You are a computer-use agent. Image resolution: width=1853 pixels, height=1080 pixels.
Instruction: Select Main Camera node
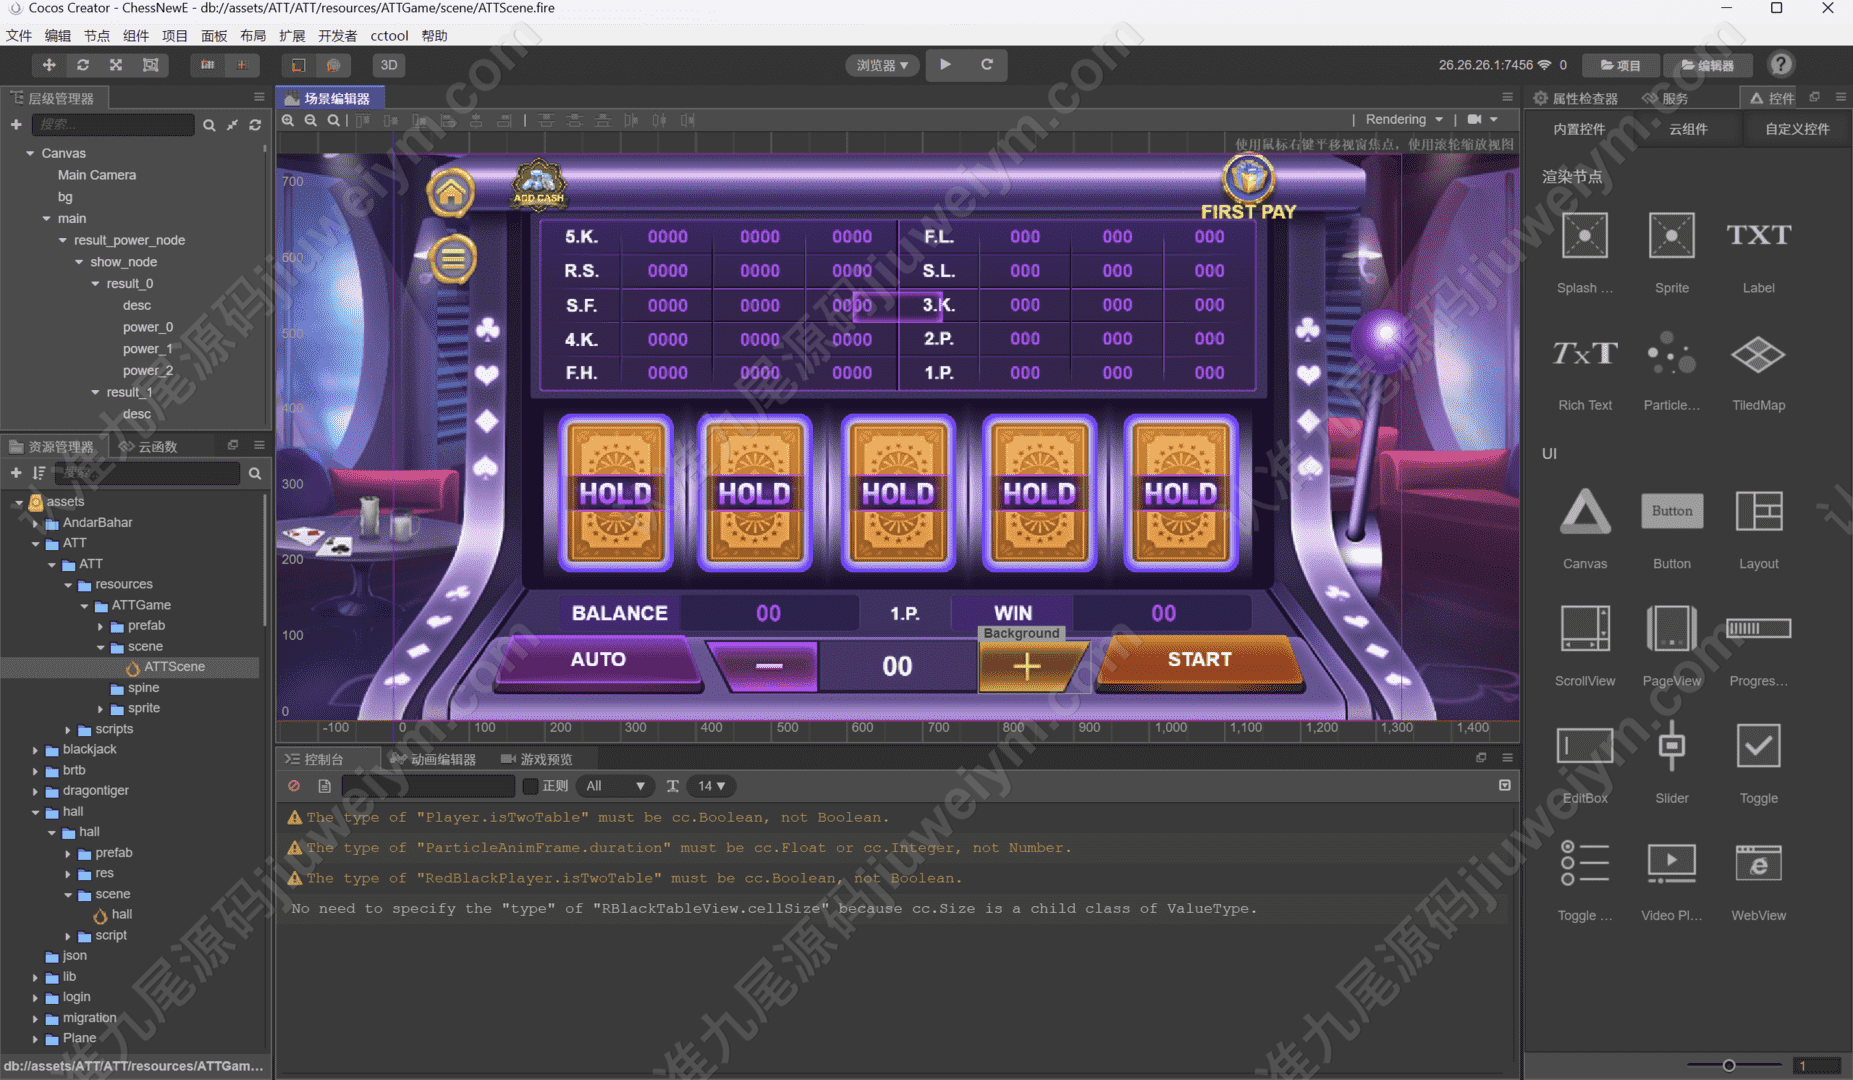97,175
